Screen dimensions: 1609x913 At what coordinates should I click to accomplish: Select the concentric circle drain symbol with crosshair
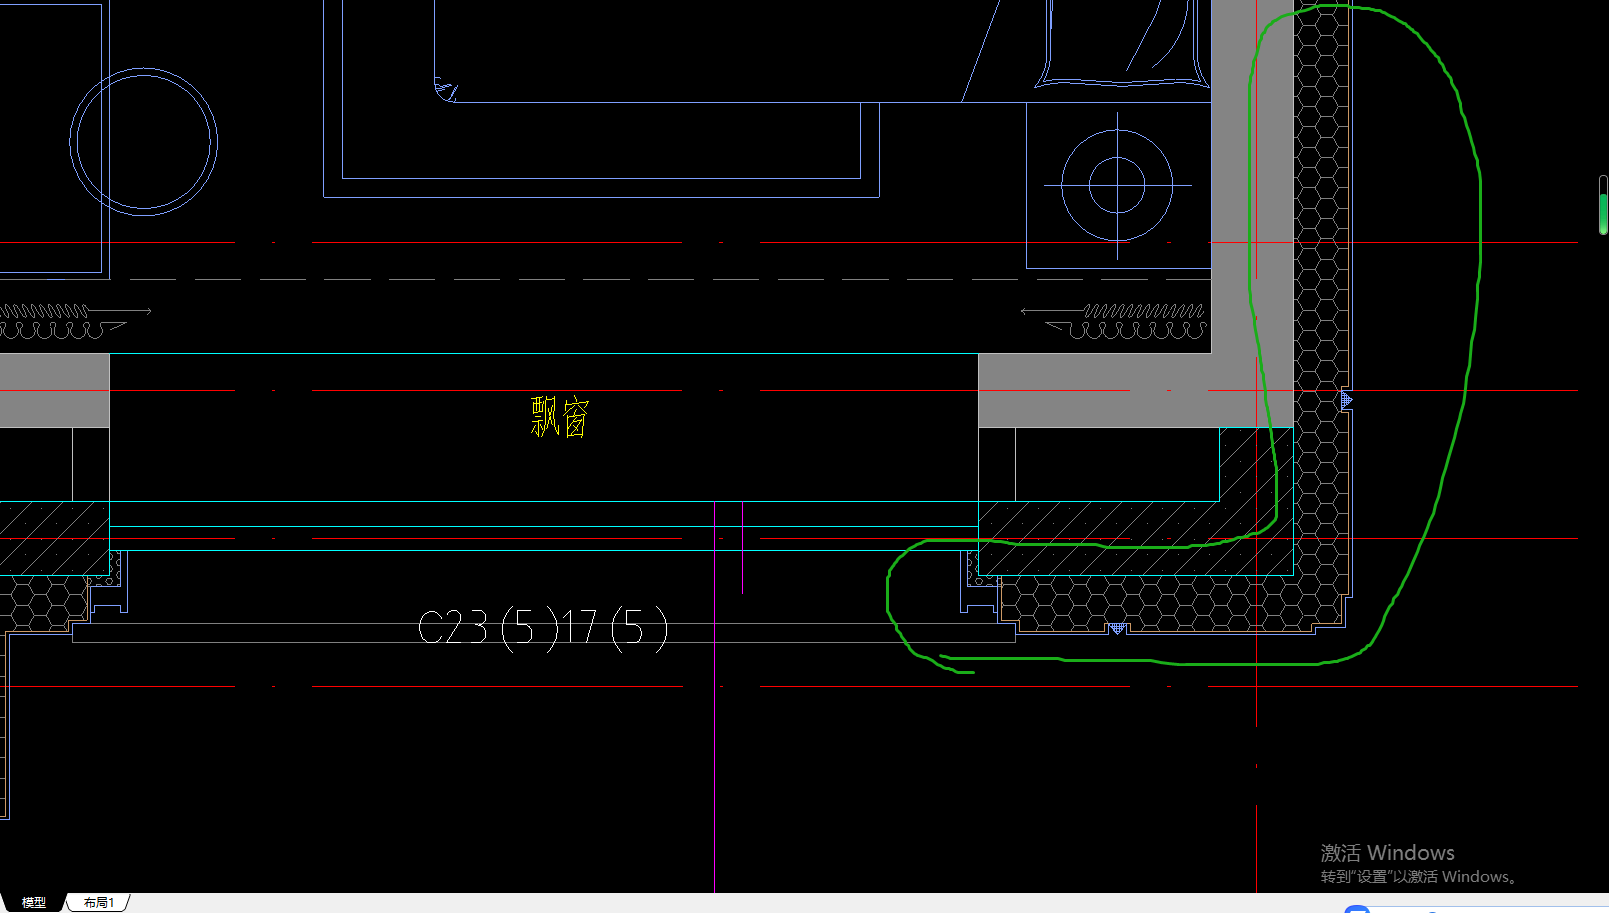point(1117,185)
